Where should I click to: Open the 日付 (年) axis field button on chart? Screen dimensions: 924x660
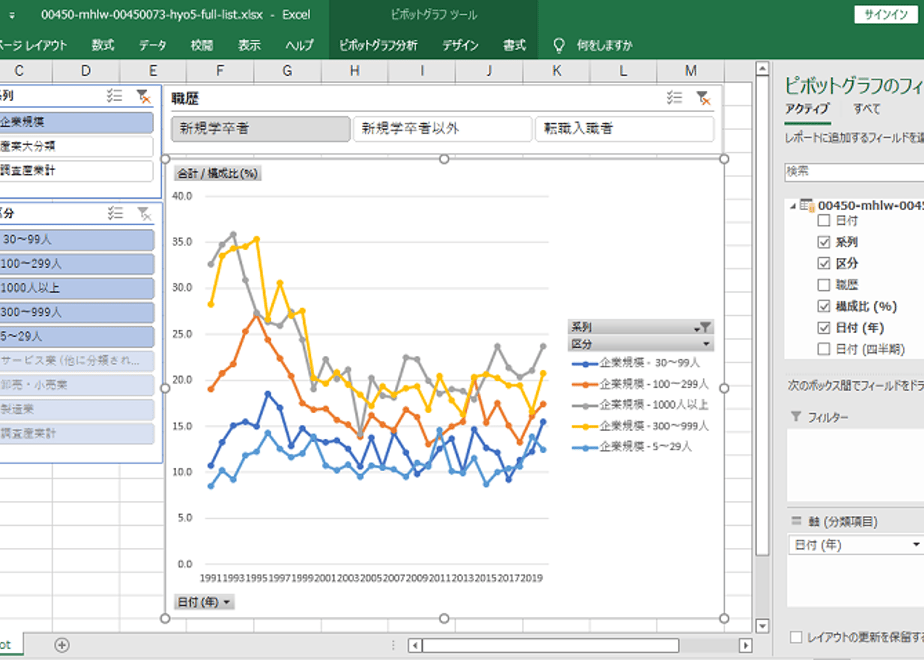(x=204, y=602)
